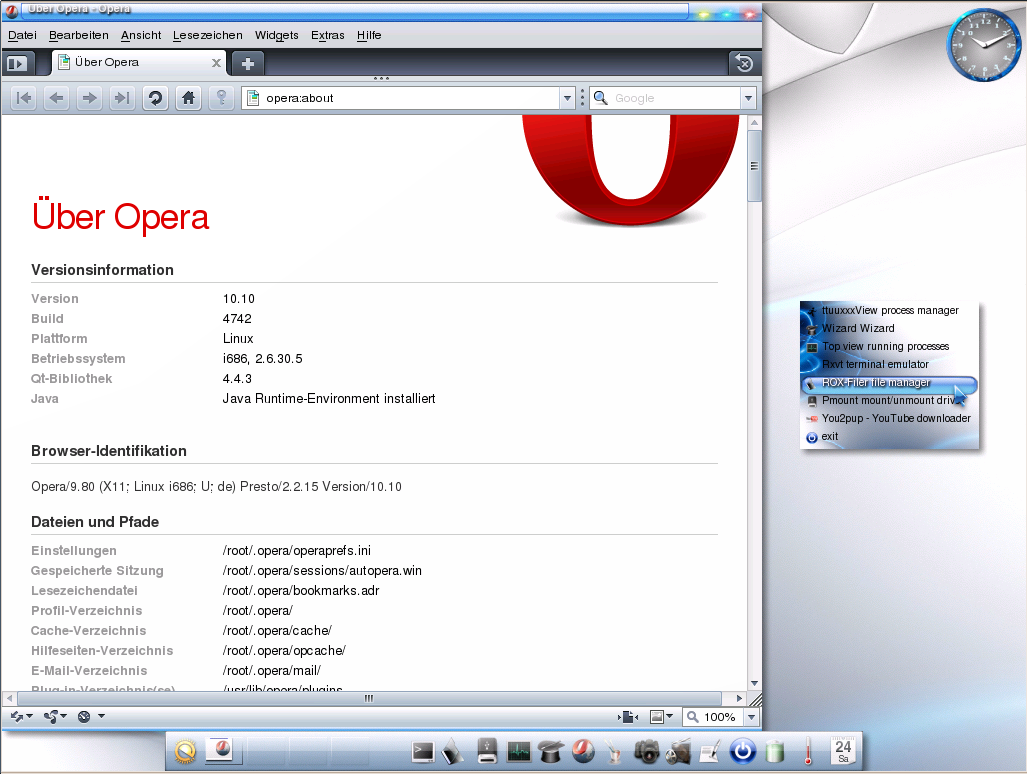Close the Über Opera tab
This screenshot has height=774, width=1027.
coord(216,63)
